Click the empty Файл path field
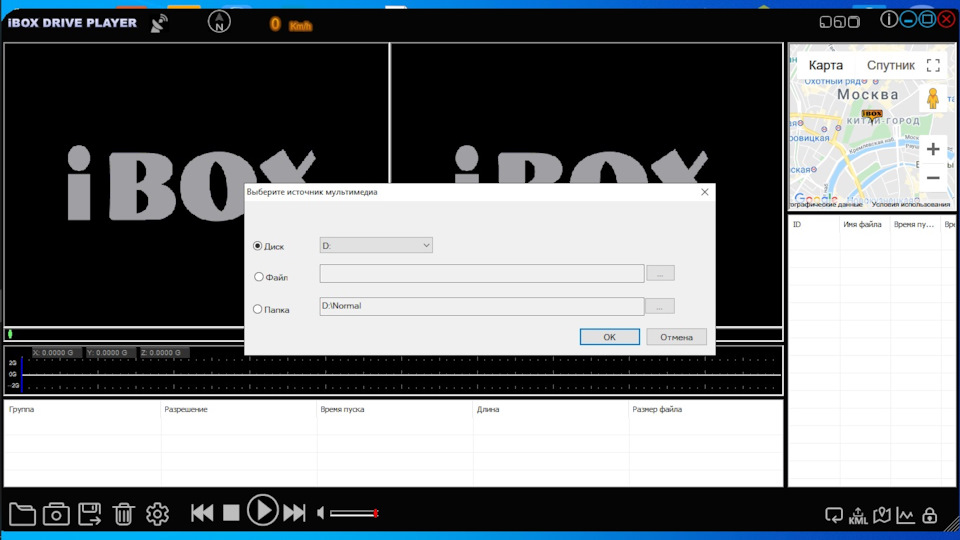 click(482, 274)
